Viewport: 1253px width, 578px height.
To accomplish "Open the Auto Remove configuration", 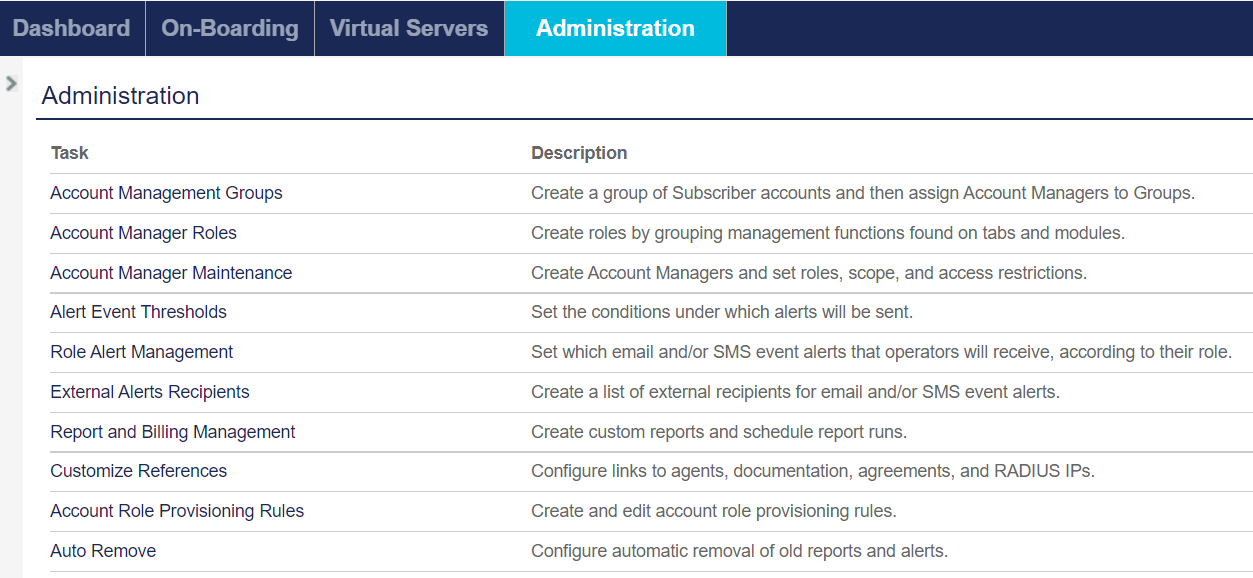I will point(103,551).
